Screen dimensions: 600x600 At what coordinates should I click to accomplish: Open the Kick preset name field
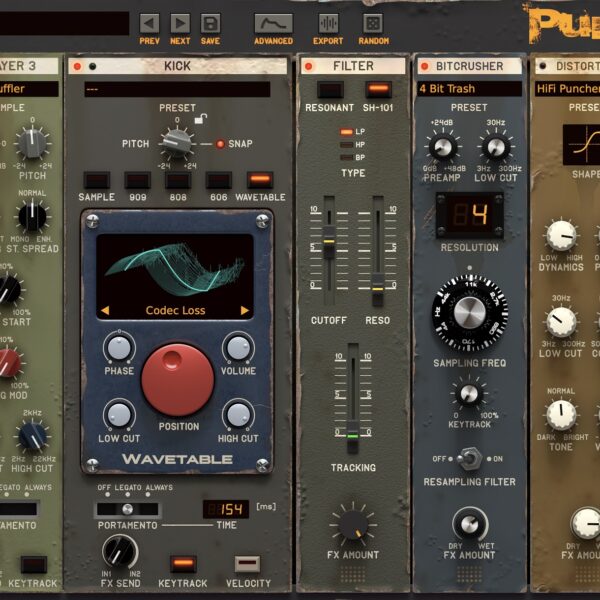coord(177,90)
